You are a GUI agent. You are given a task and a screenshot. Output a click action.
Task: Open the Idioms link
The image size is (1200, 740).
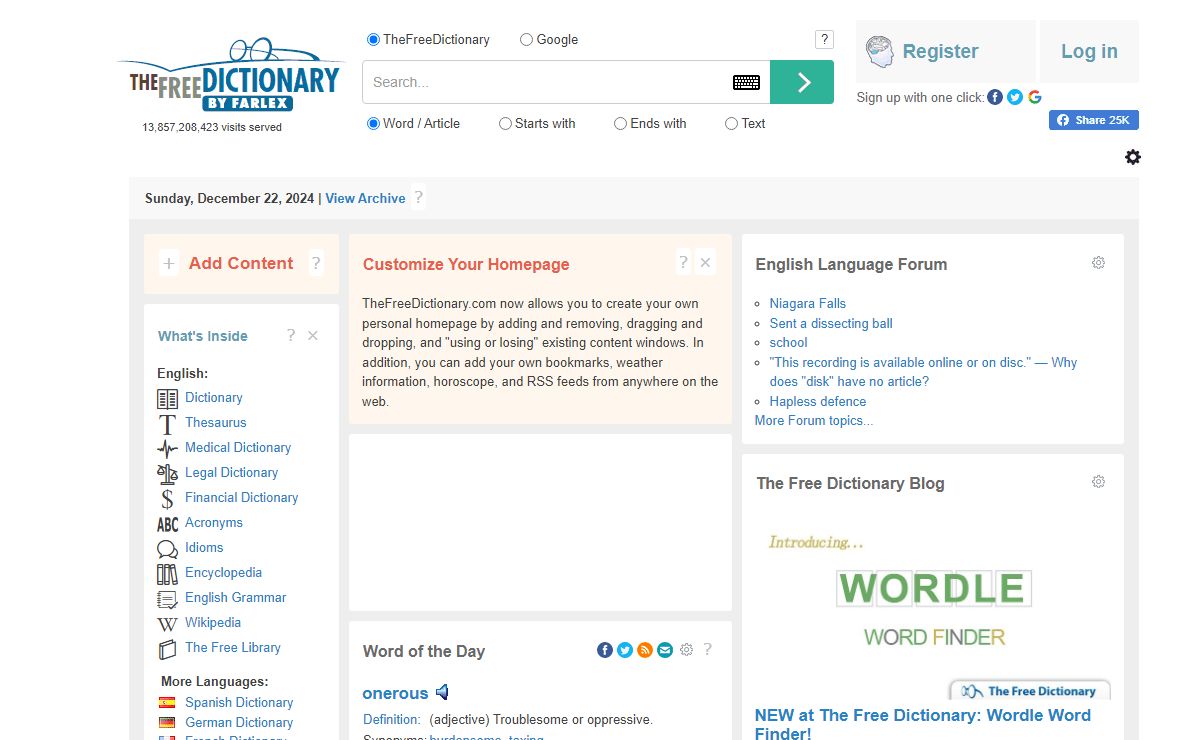[204, 547]
